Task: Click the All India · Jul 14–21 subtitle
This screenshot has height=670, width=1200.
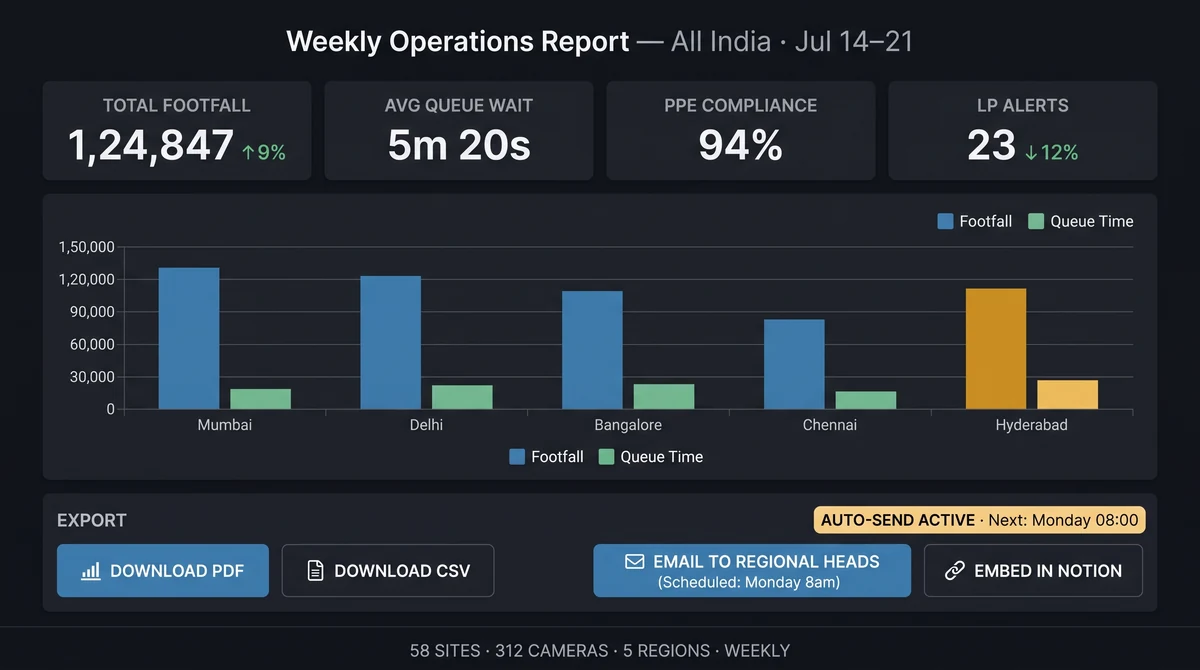Action: click(792, 41)
